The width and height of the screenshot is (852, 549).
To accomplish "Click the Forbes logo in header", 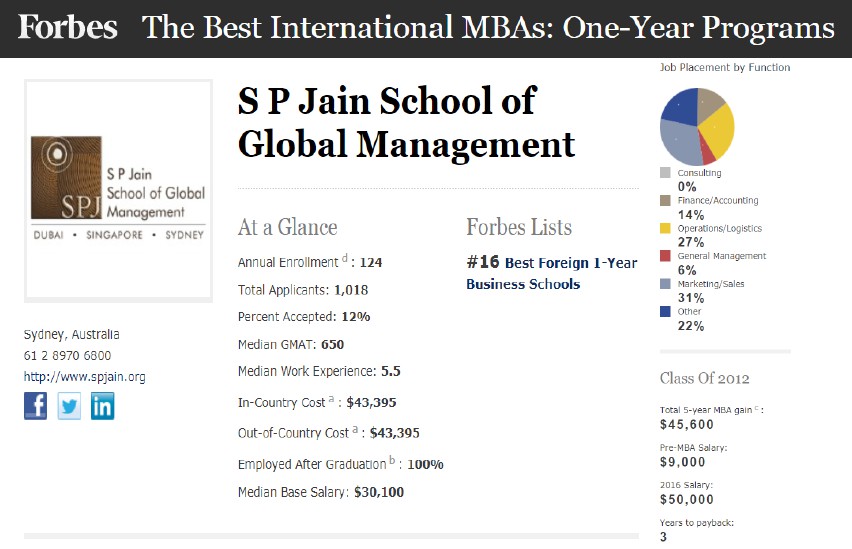I will 67,27.
